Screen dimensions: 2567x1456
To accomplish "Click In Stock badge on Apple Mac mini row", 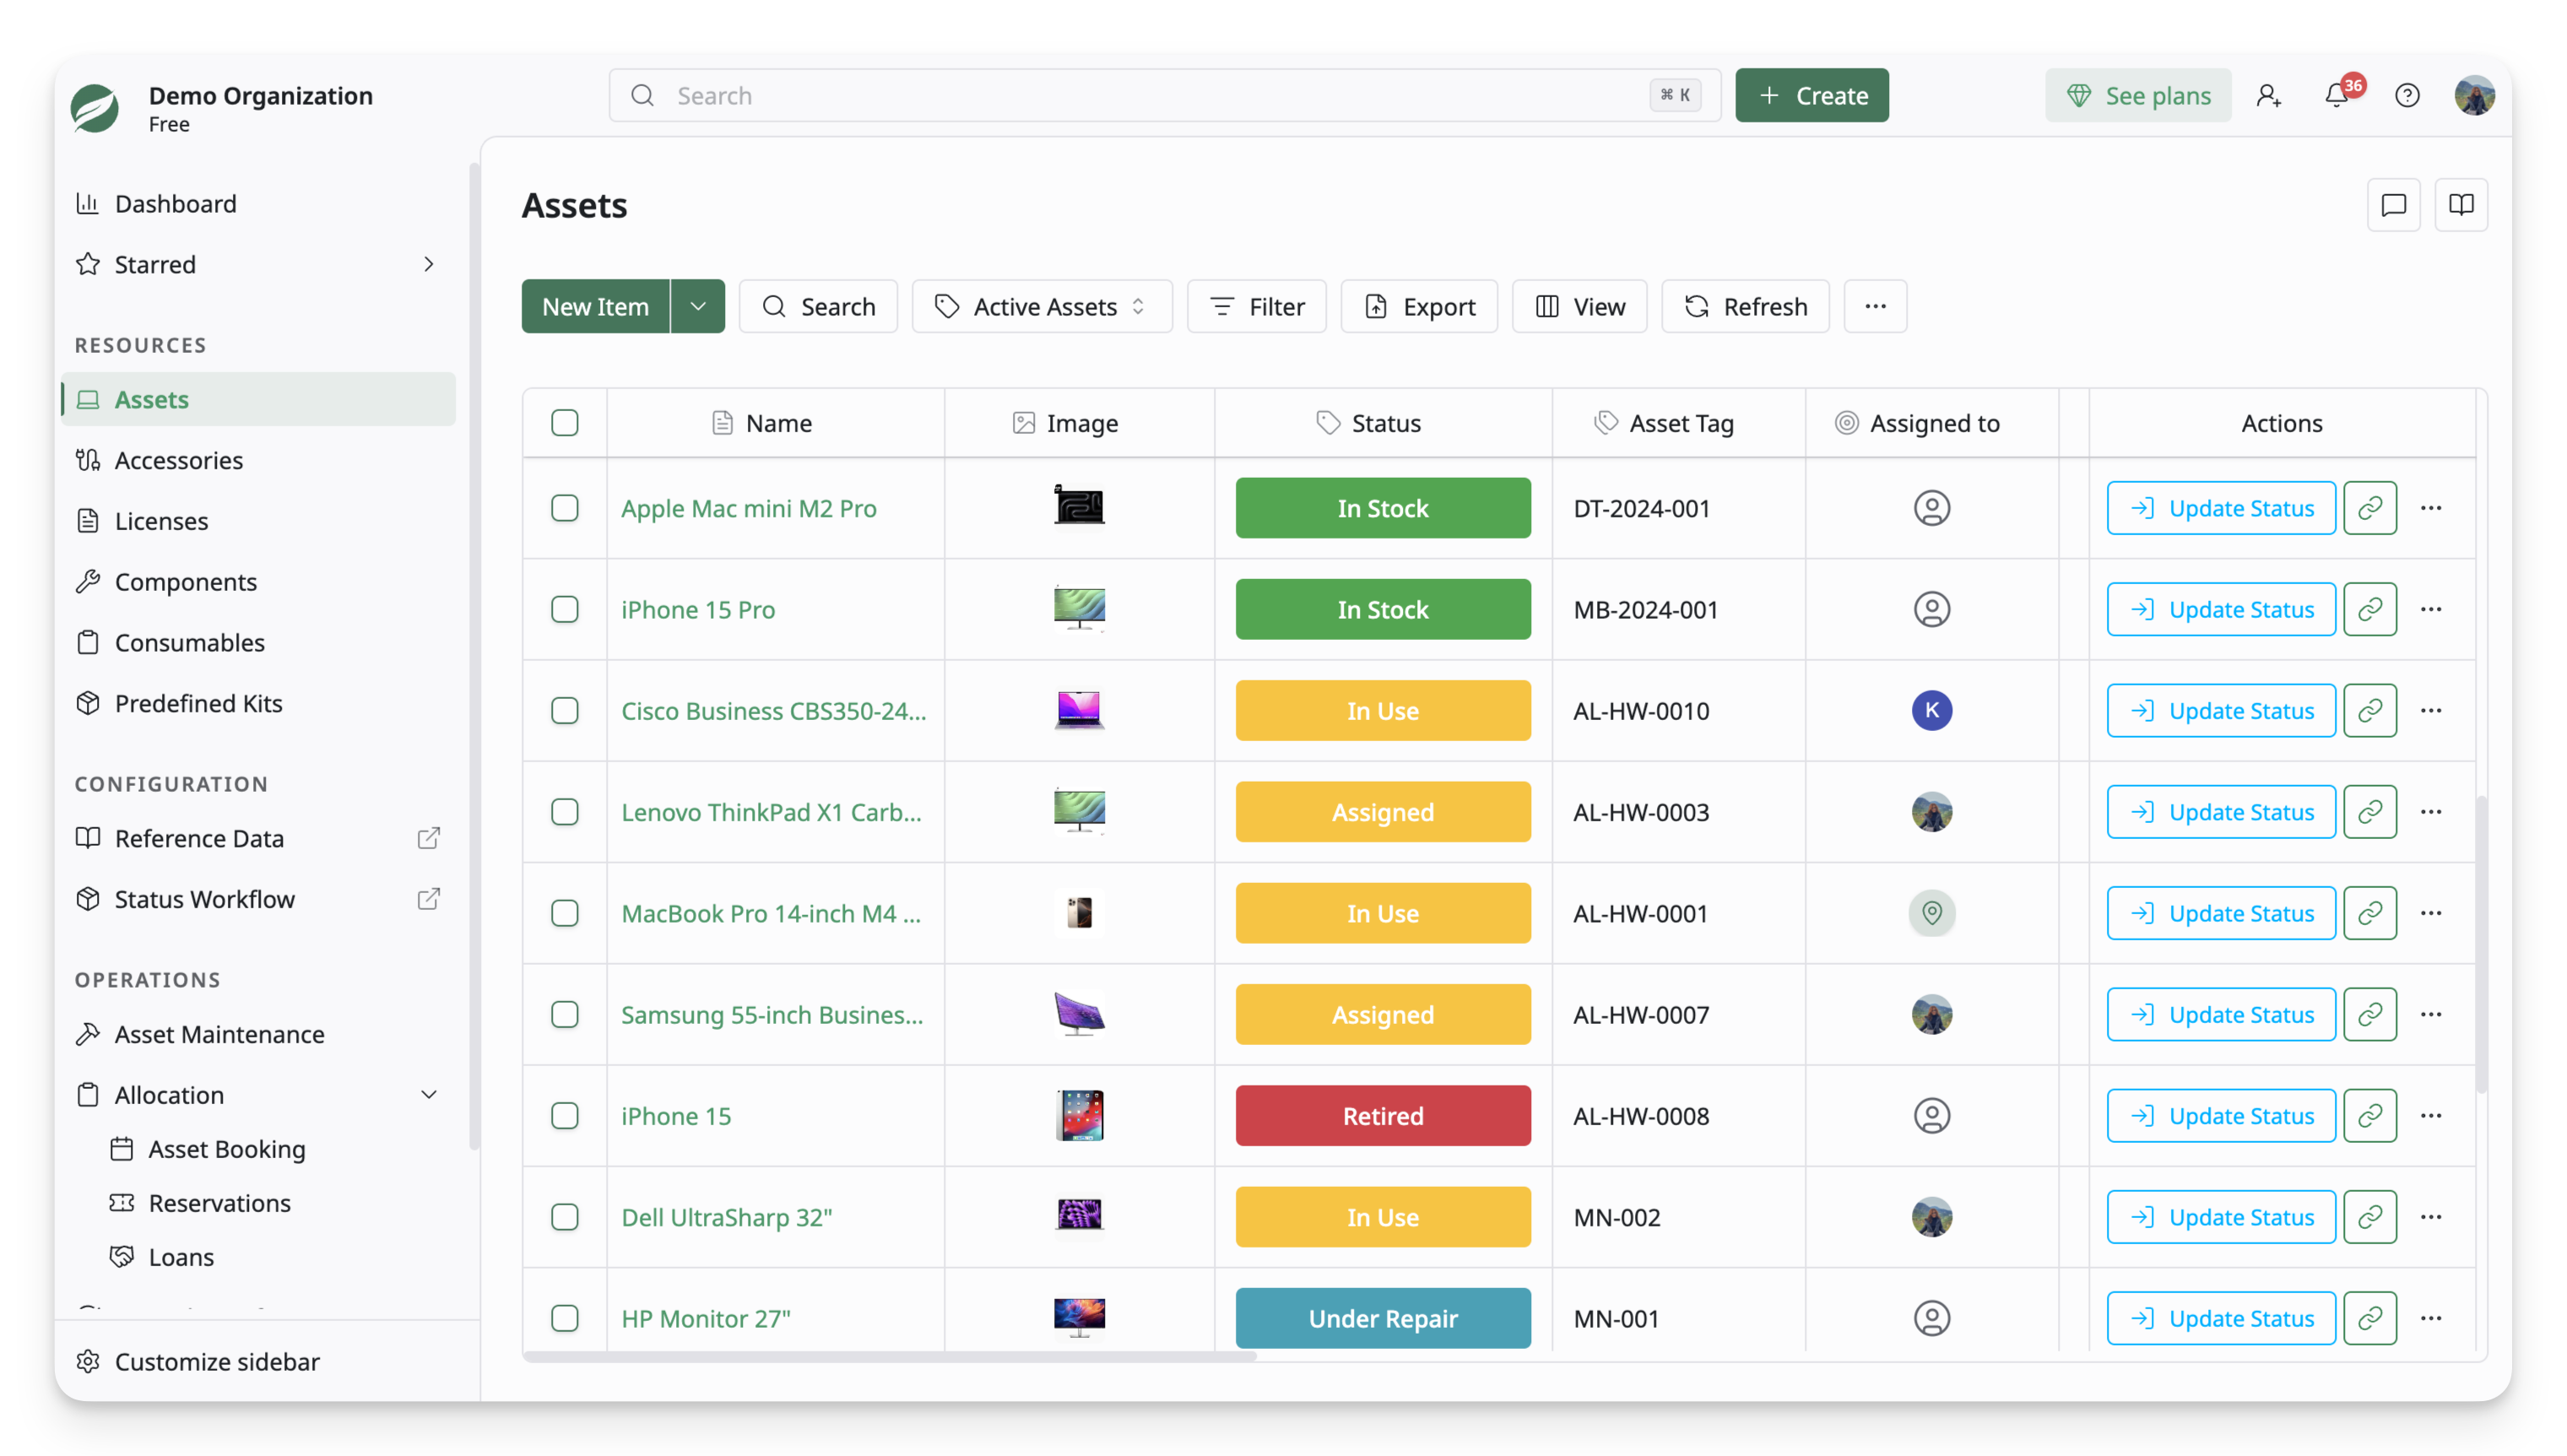I will pyautogui.click(x=1382, y=508).
